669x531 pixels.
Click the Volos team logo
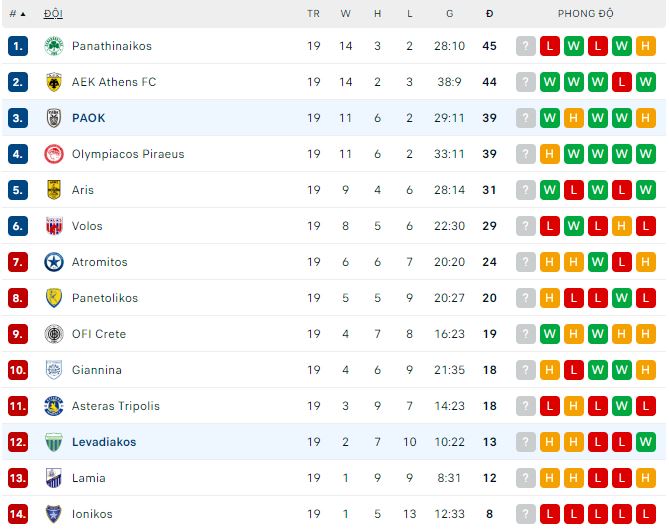coord(54,226)
